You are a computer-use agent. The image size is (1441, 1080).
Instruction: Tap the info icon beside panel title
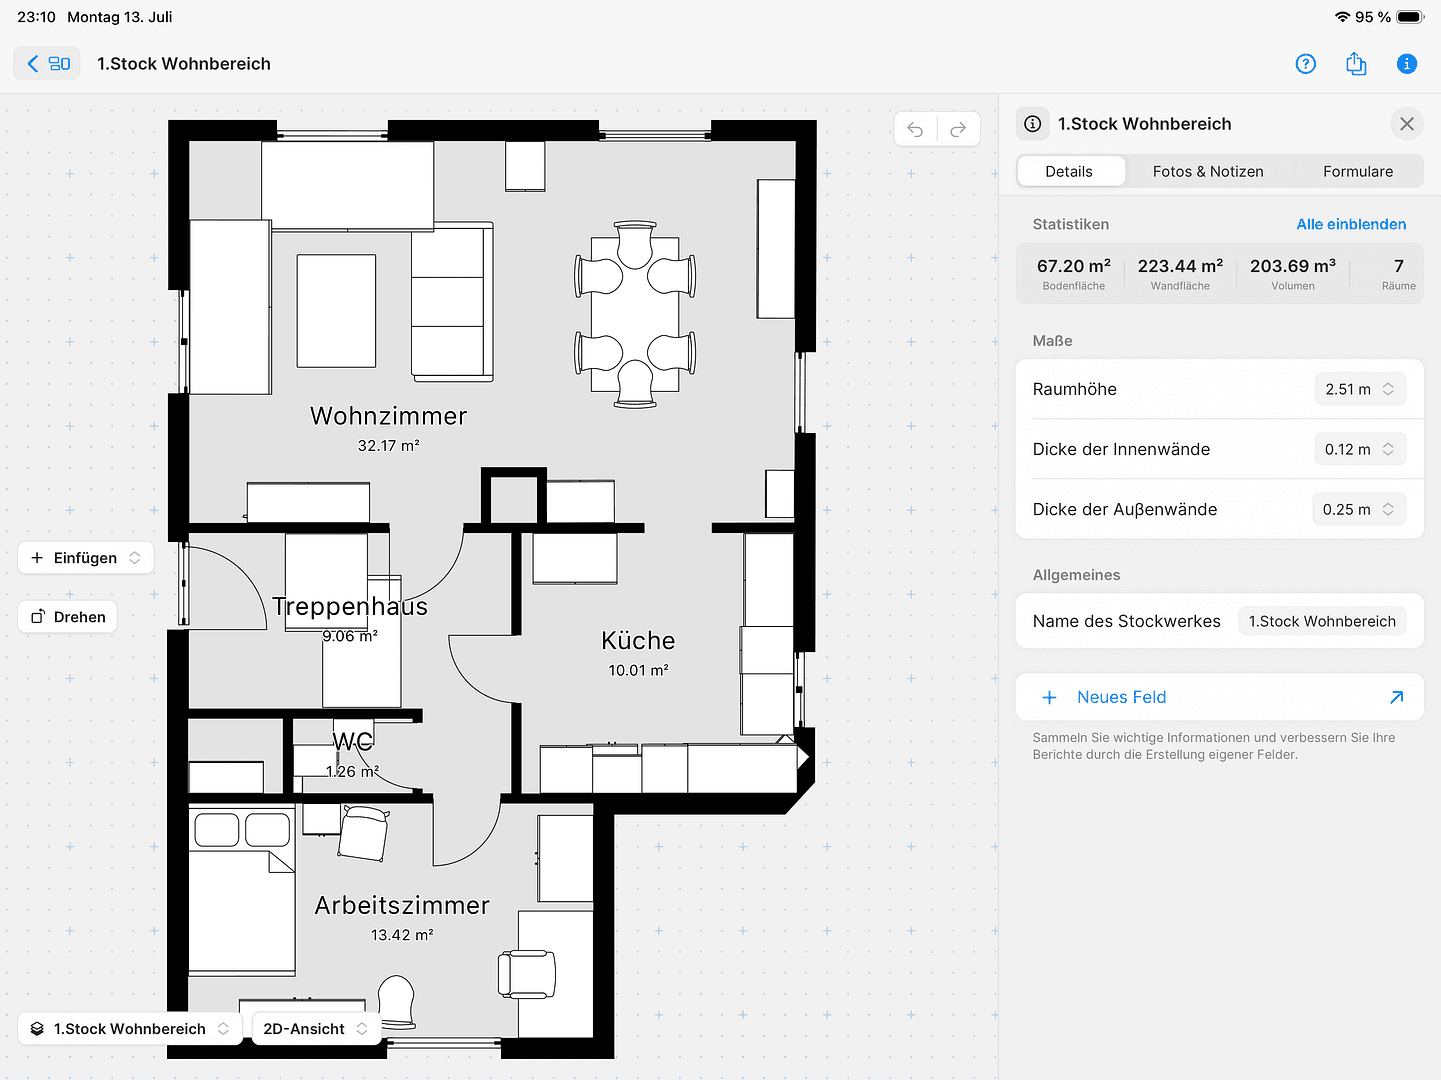(x=1033, y=124)
